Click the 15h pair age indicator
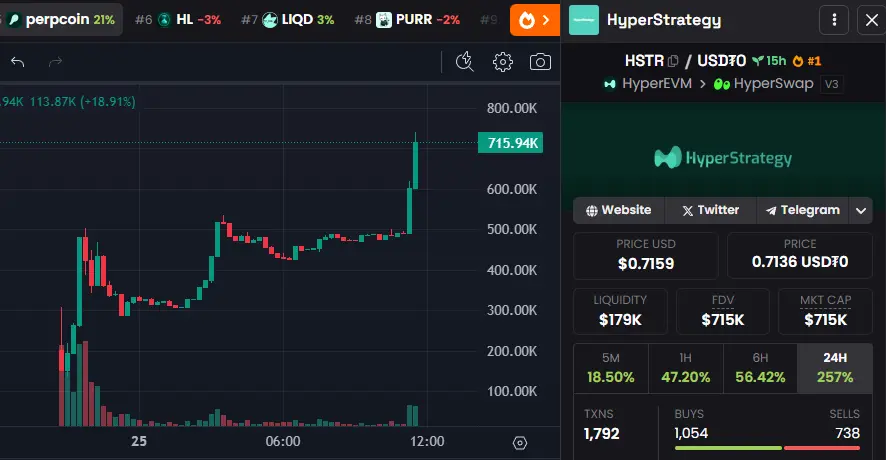The image size is (886, 460). tap(770, 61)
